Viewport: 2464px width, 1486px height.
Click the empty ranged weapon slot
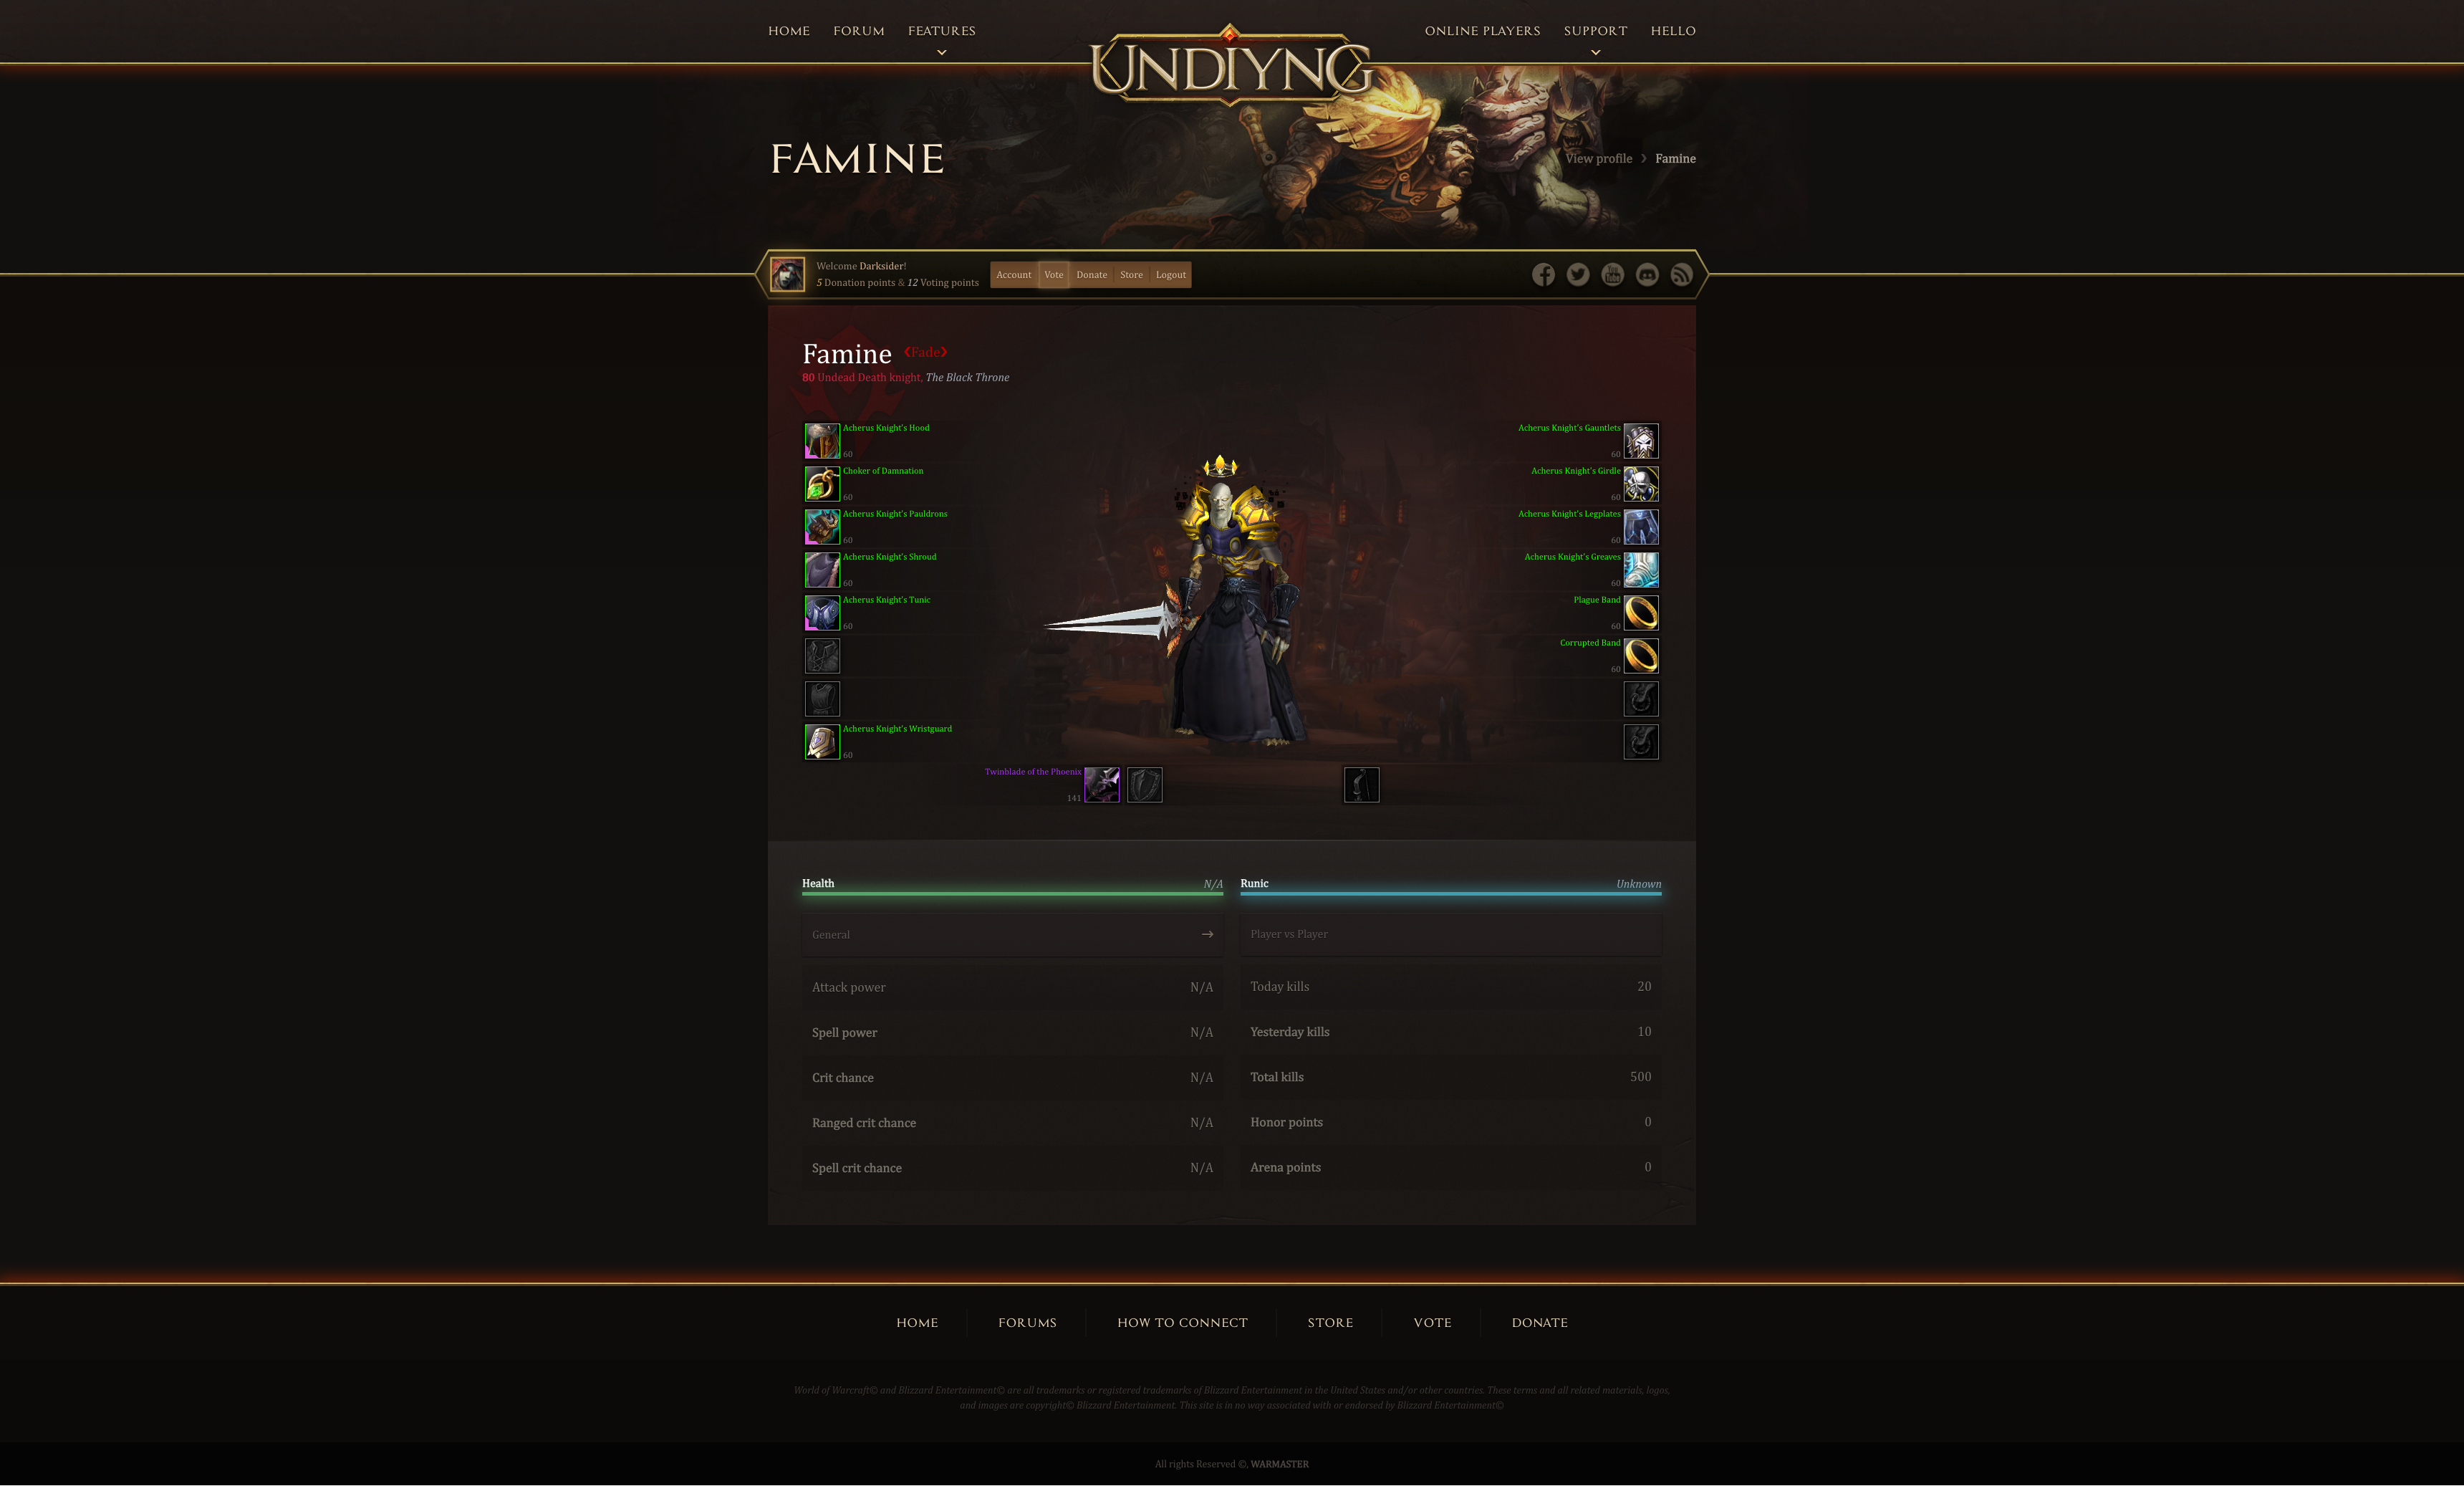click(1361, 785)
